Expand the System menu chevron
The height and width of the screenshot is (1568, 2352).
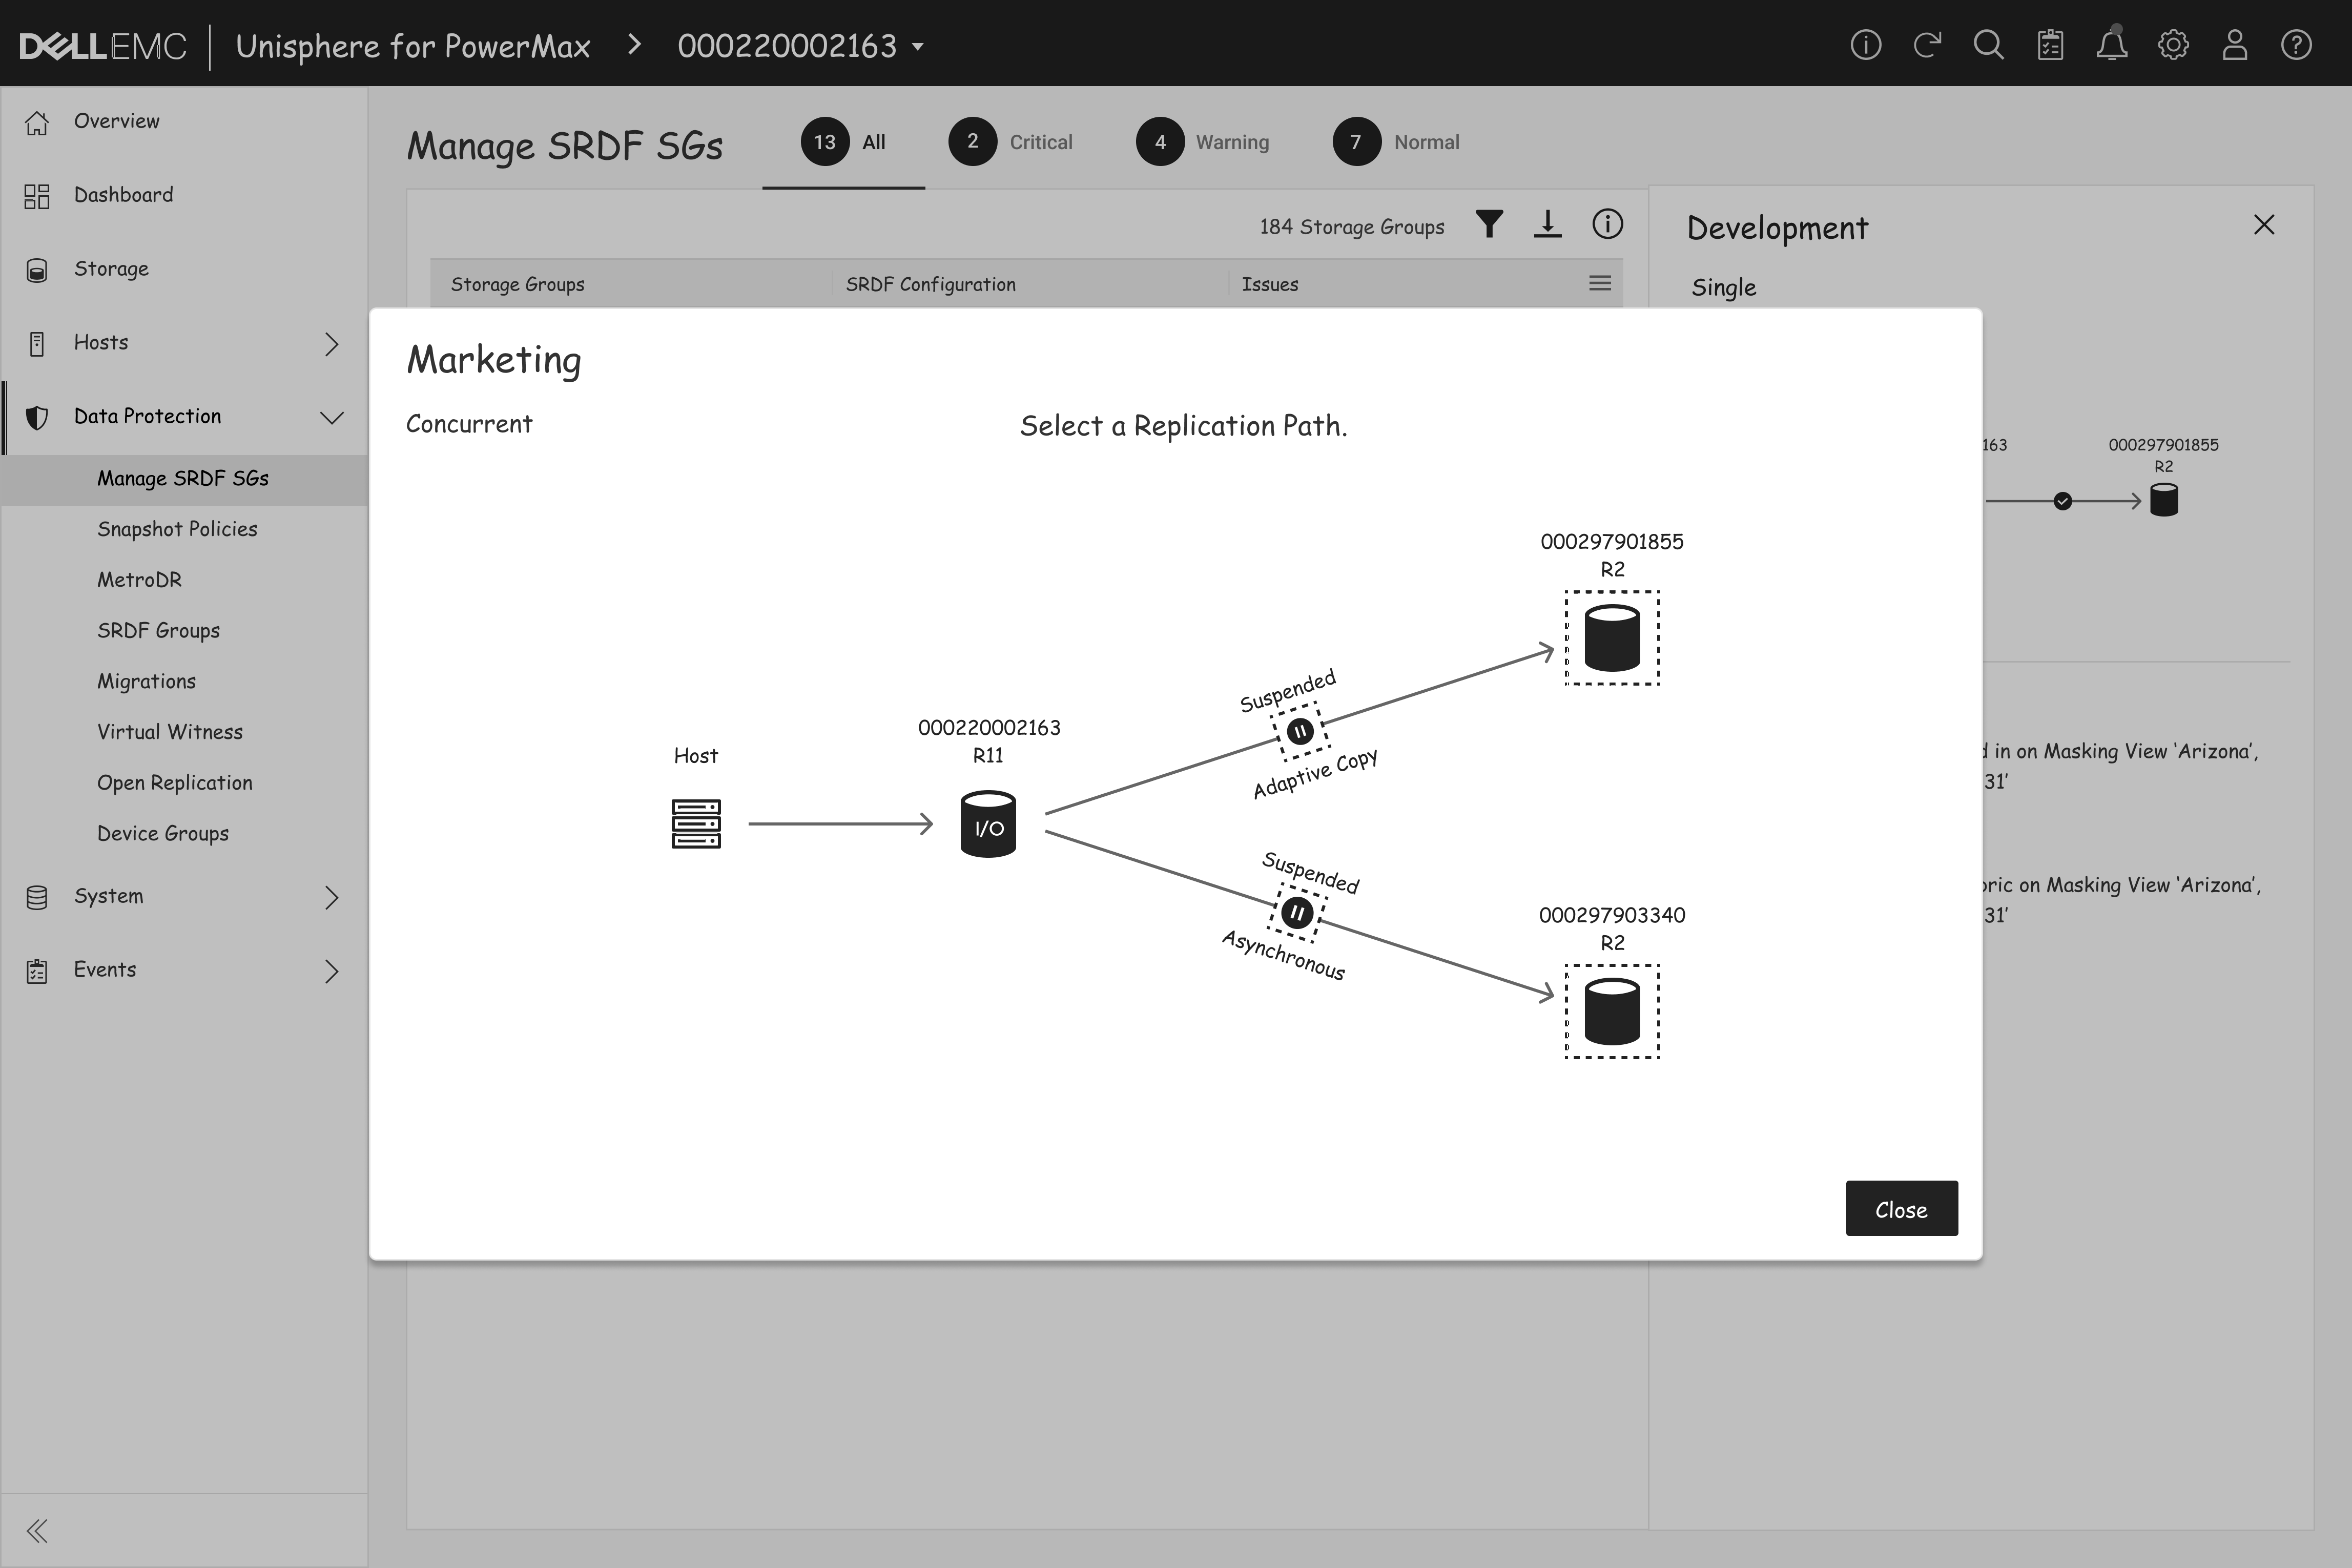(x=331, y=897)
